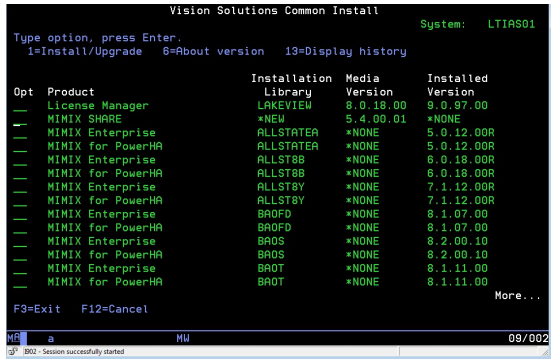Click media version 8.0.18.00
Screen dimensions: 553x362
(x=376, y=105)
